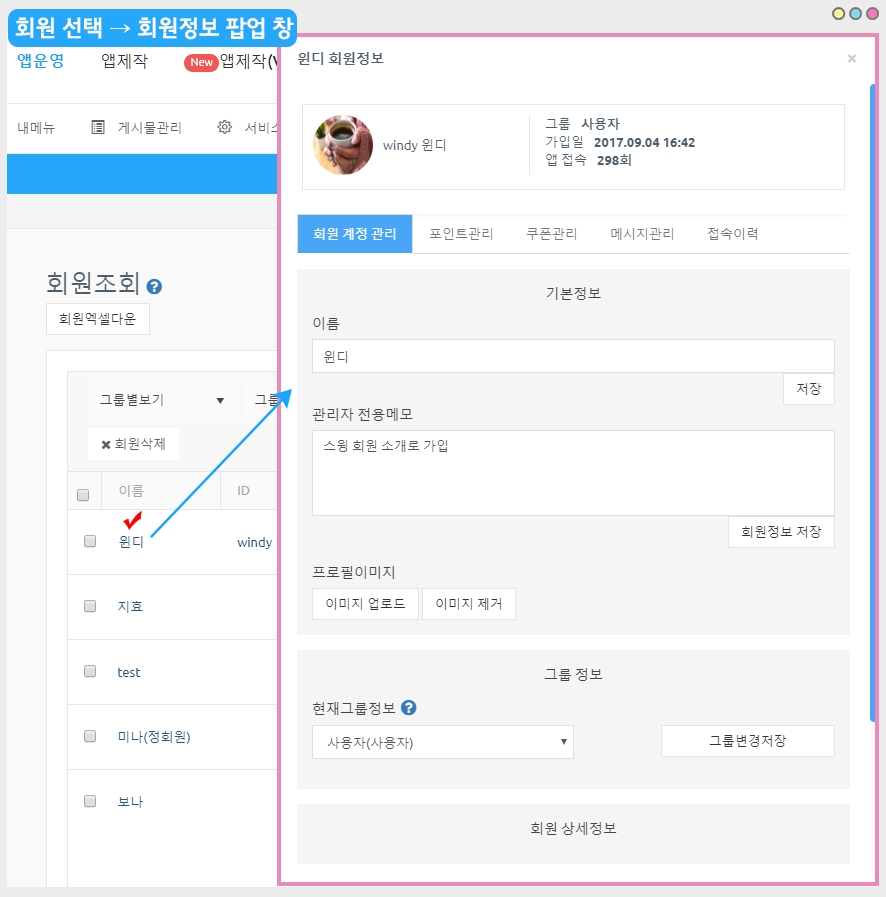Open the 그룹별보기 dropdown
This screenshot has height=897, width=886.
pyautogui.click(x=161, y=400)
